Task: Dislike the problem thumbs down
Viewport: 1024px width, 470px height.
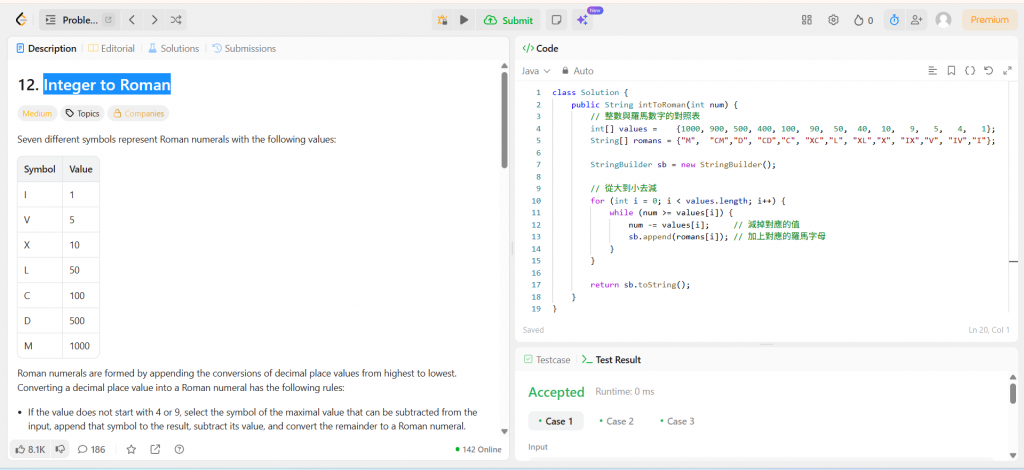Action: pos(59,449)
